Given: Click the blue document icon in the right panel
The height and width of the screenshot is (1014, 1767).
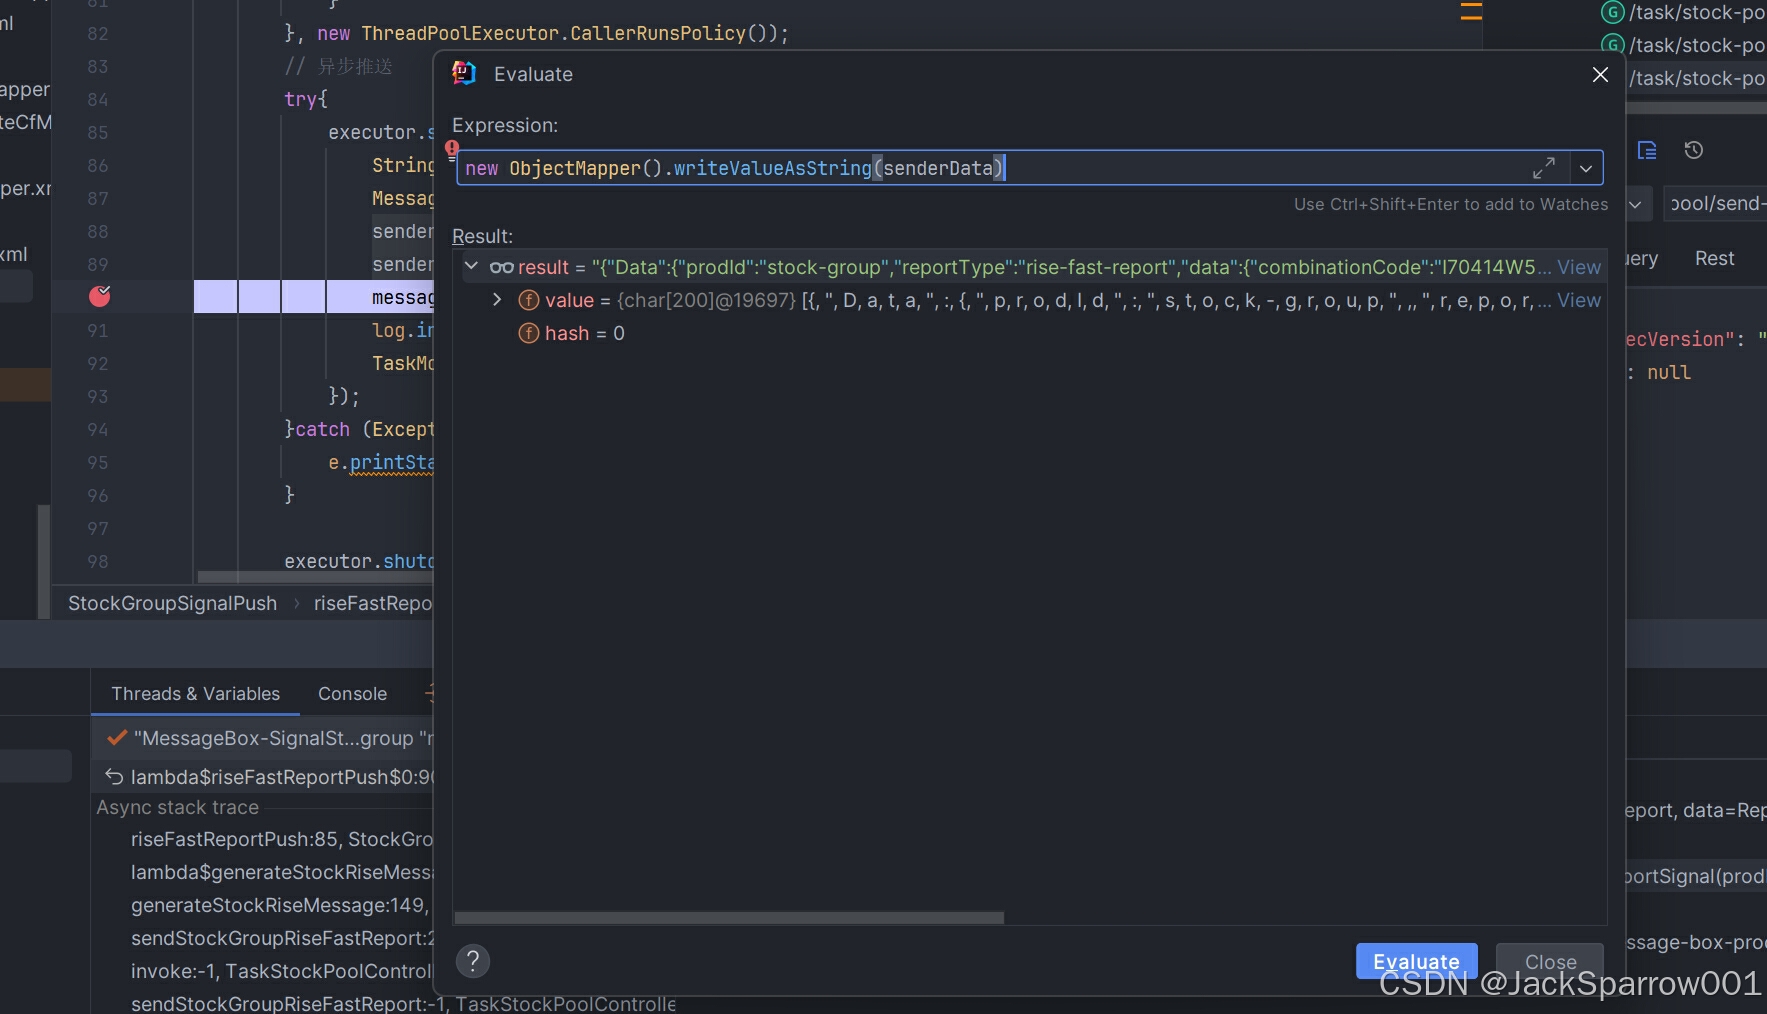Looking at the screenshot, I should (x=1646, y=150).
